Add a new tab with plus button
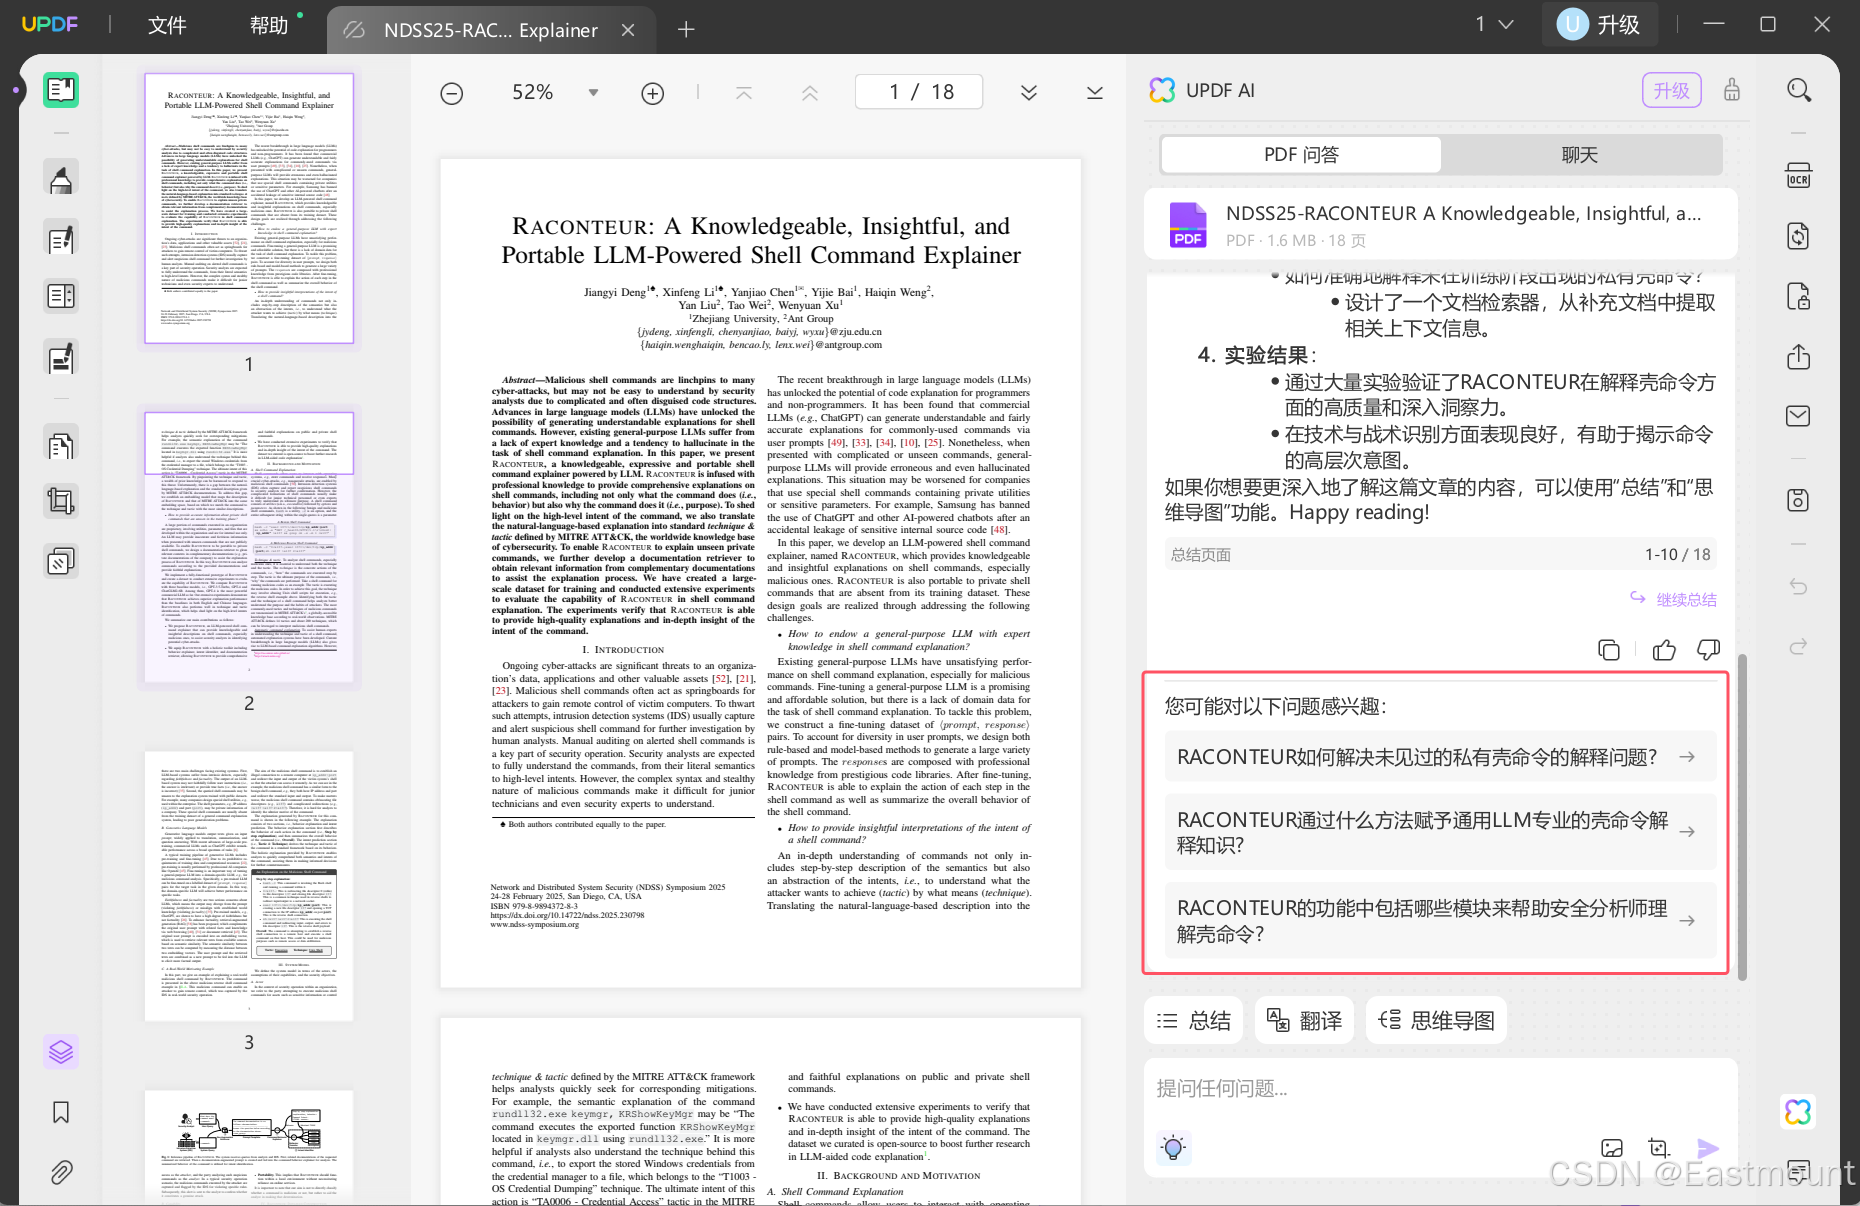This screenshot has width=1860, height=1206. point(686,30)
